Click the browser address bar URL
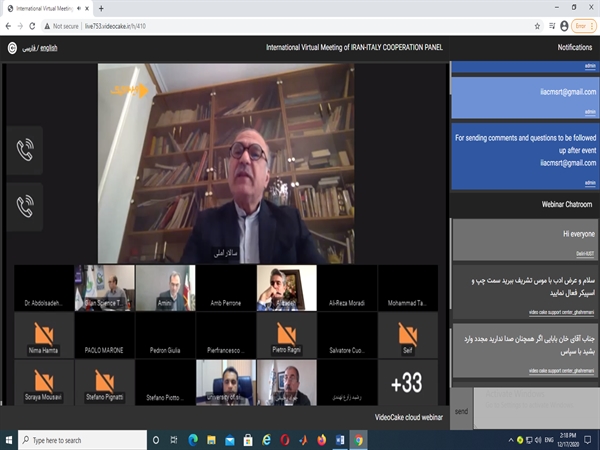This screenshot has height=450, width=600. (115, 26)
